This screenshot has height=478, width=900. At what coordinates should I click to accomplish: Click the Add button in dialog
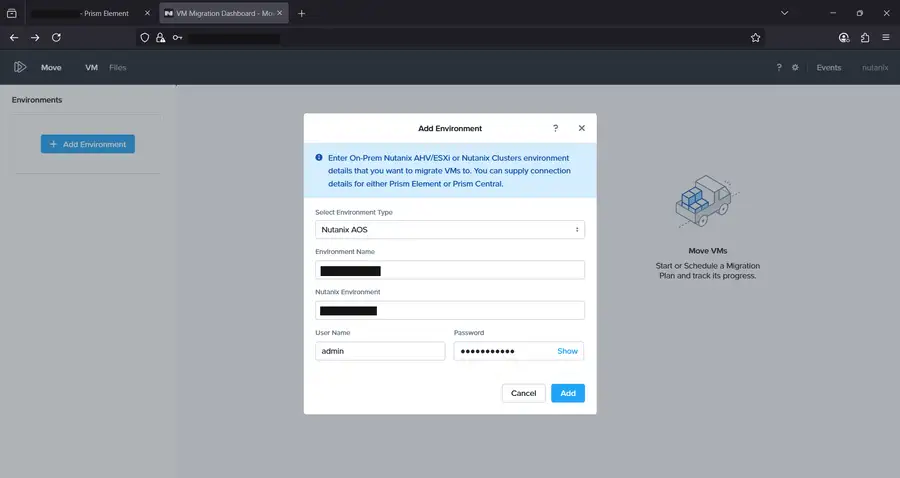pos(568,393)
